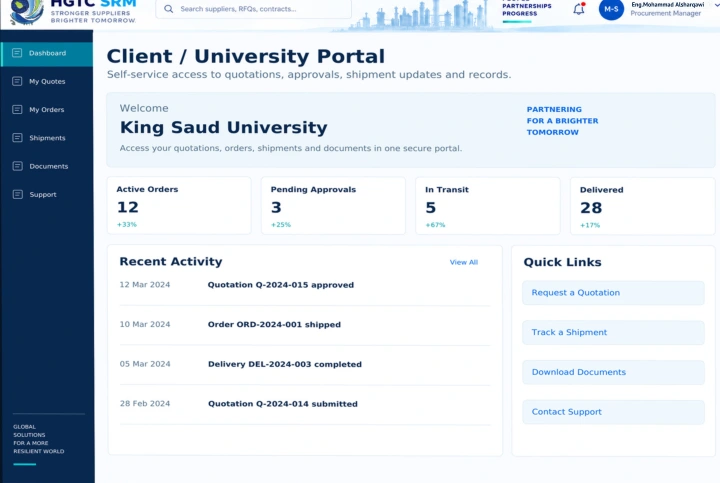The height and width of the screenshot is (483, 720).
Task: Open Shipments page
Action: pos(47,138)
